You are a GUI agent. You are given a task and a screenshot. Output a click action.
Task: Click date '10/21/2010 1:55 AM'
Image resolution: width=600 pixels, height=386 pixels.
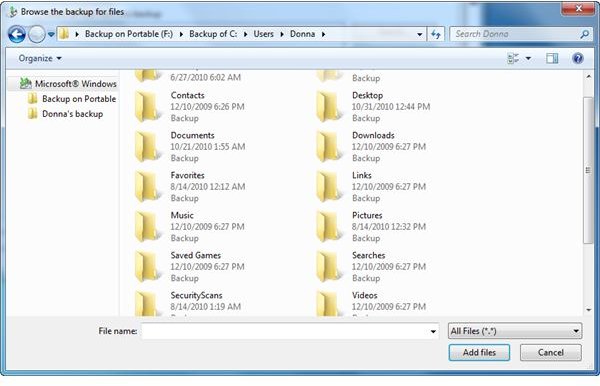pyautogui.click(x=208, y=147)
